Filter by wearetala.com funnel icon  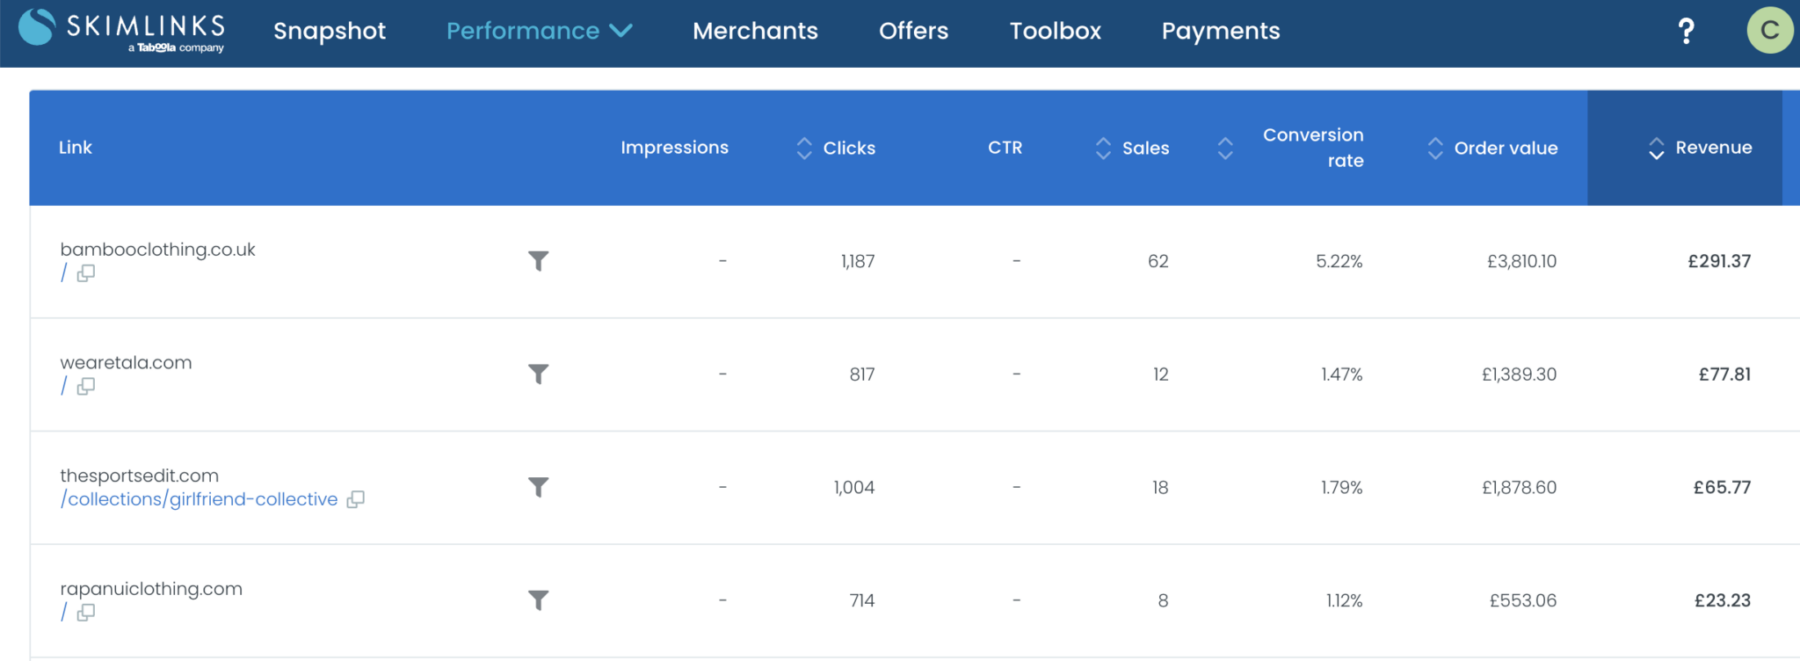tap(538, 374)
